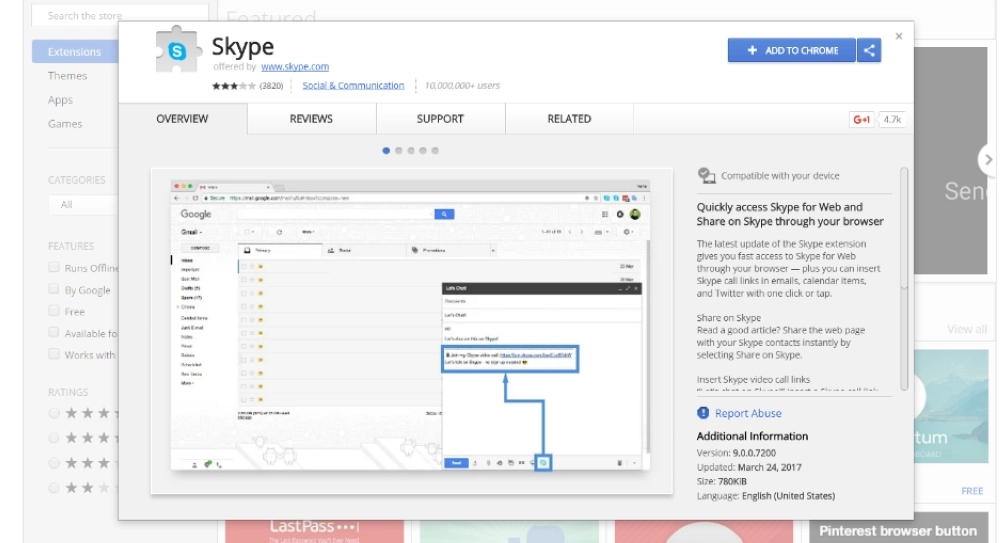Click the compatible with your device icon
Screen dimensions: 1000x543
[x=706, y=176]
